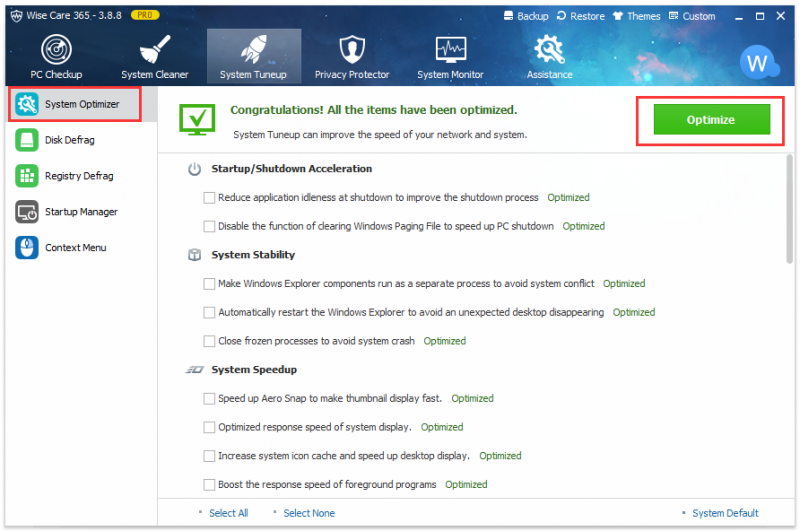This screenshot has height=531, width=800.
Task: Click the Startup Manager sidebar icon
Action: coord(27,212)
